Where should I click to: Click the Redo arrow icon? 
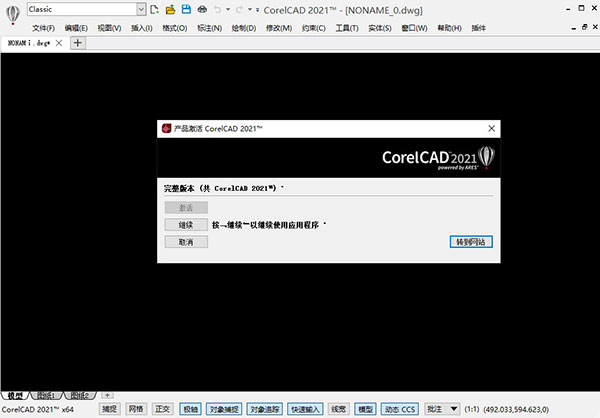(x=238, y=9)
